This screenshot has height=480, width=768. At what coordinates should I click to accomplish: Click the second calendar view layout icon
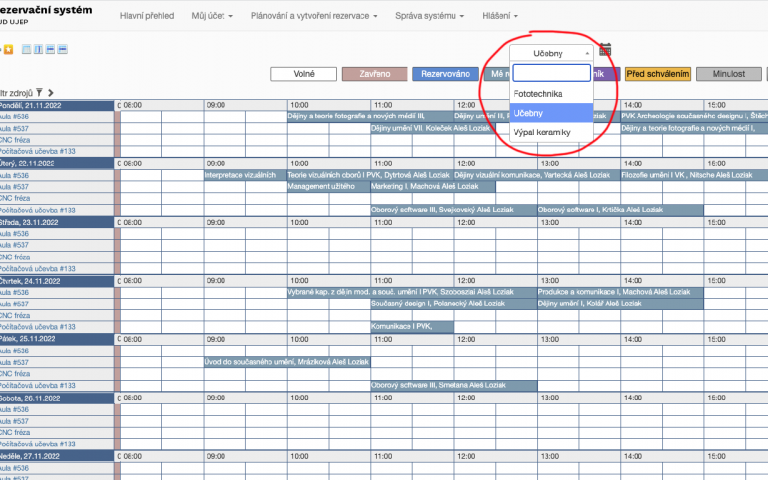pos(37,49)
